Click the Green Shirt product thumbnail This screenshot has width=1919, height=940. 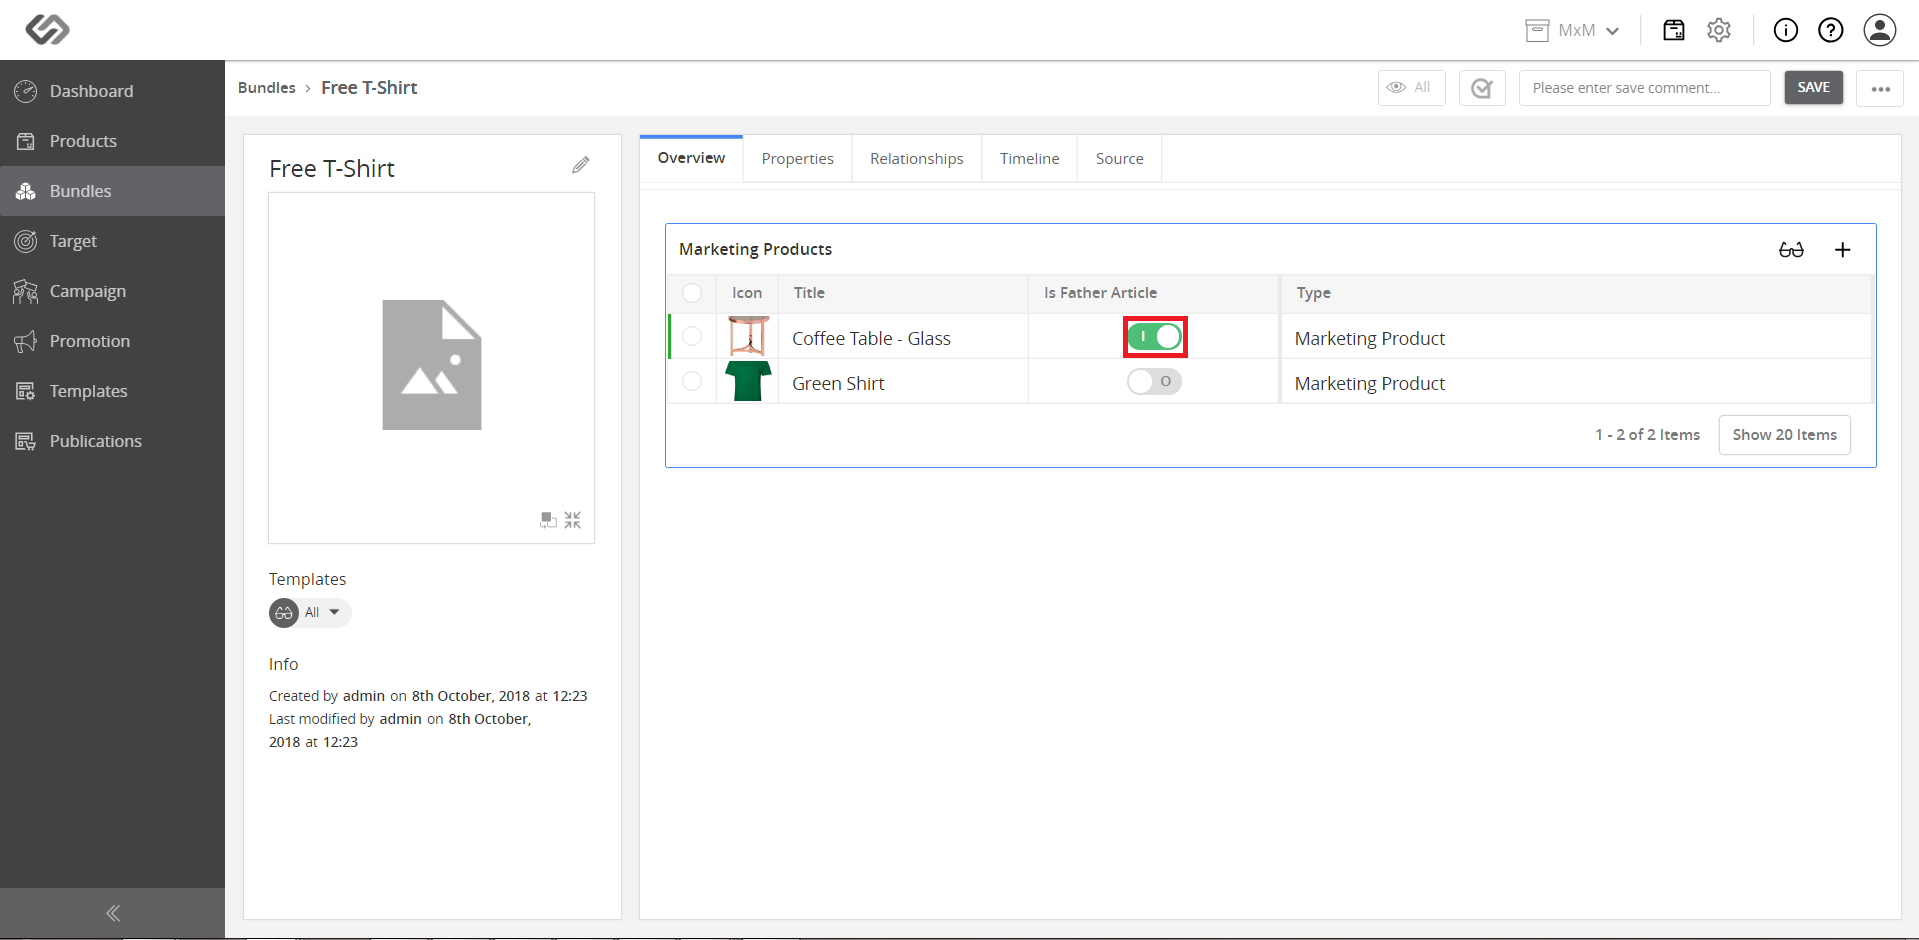[x=748, y=381]
